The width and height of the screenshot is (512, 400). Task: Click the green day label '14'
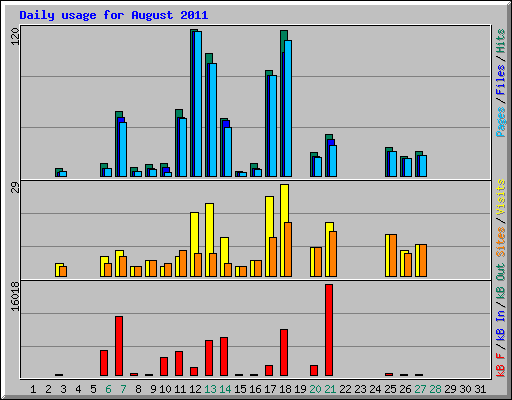coord(225,389)
